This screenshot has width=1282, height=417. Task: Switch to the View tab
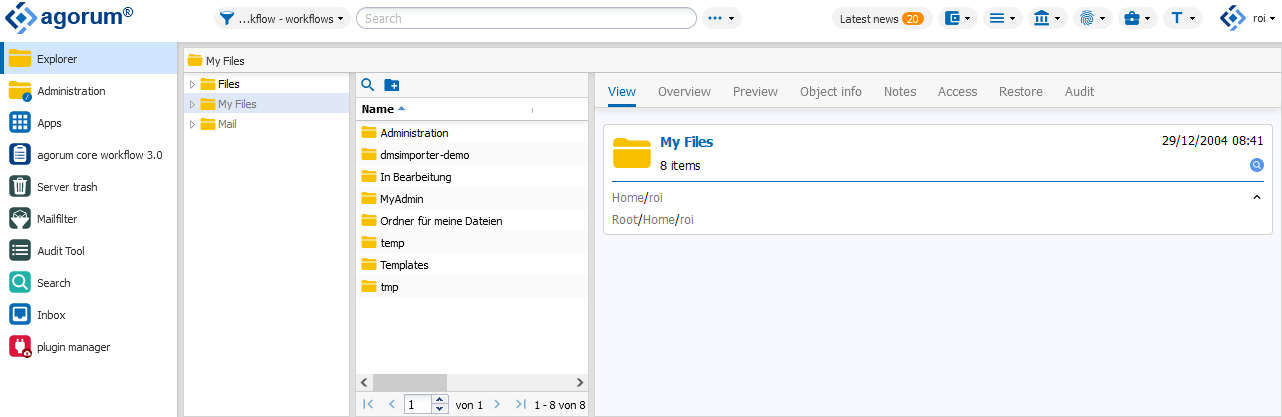point(622,91)
